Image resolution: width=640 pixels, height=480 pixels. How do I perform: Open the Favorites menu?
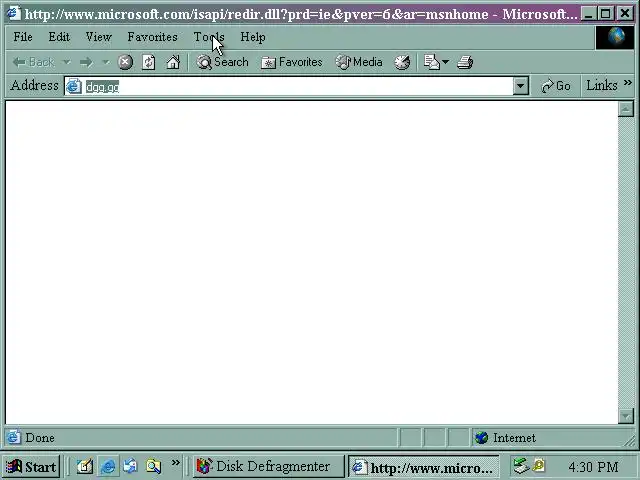coord(152,37)
